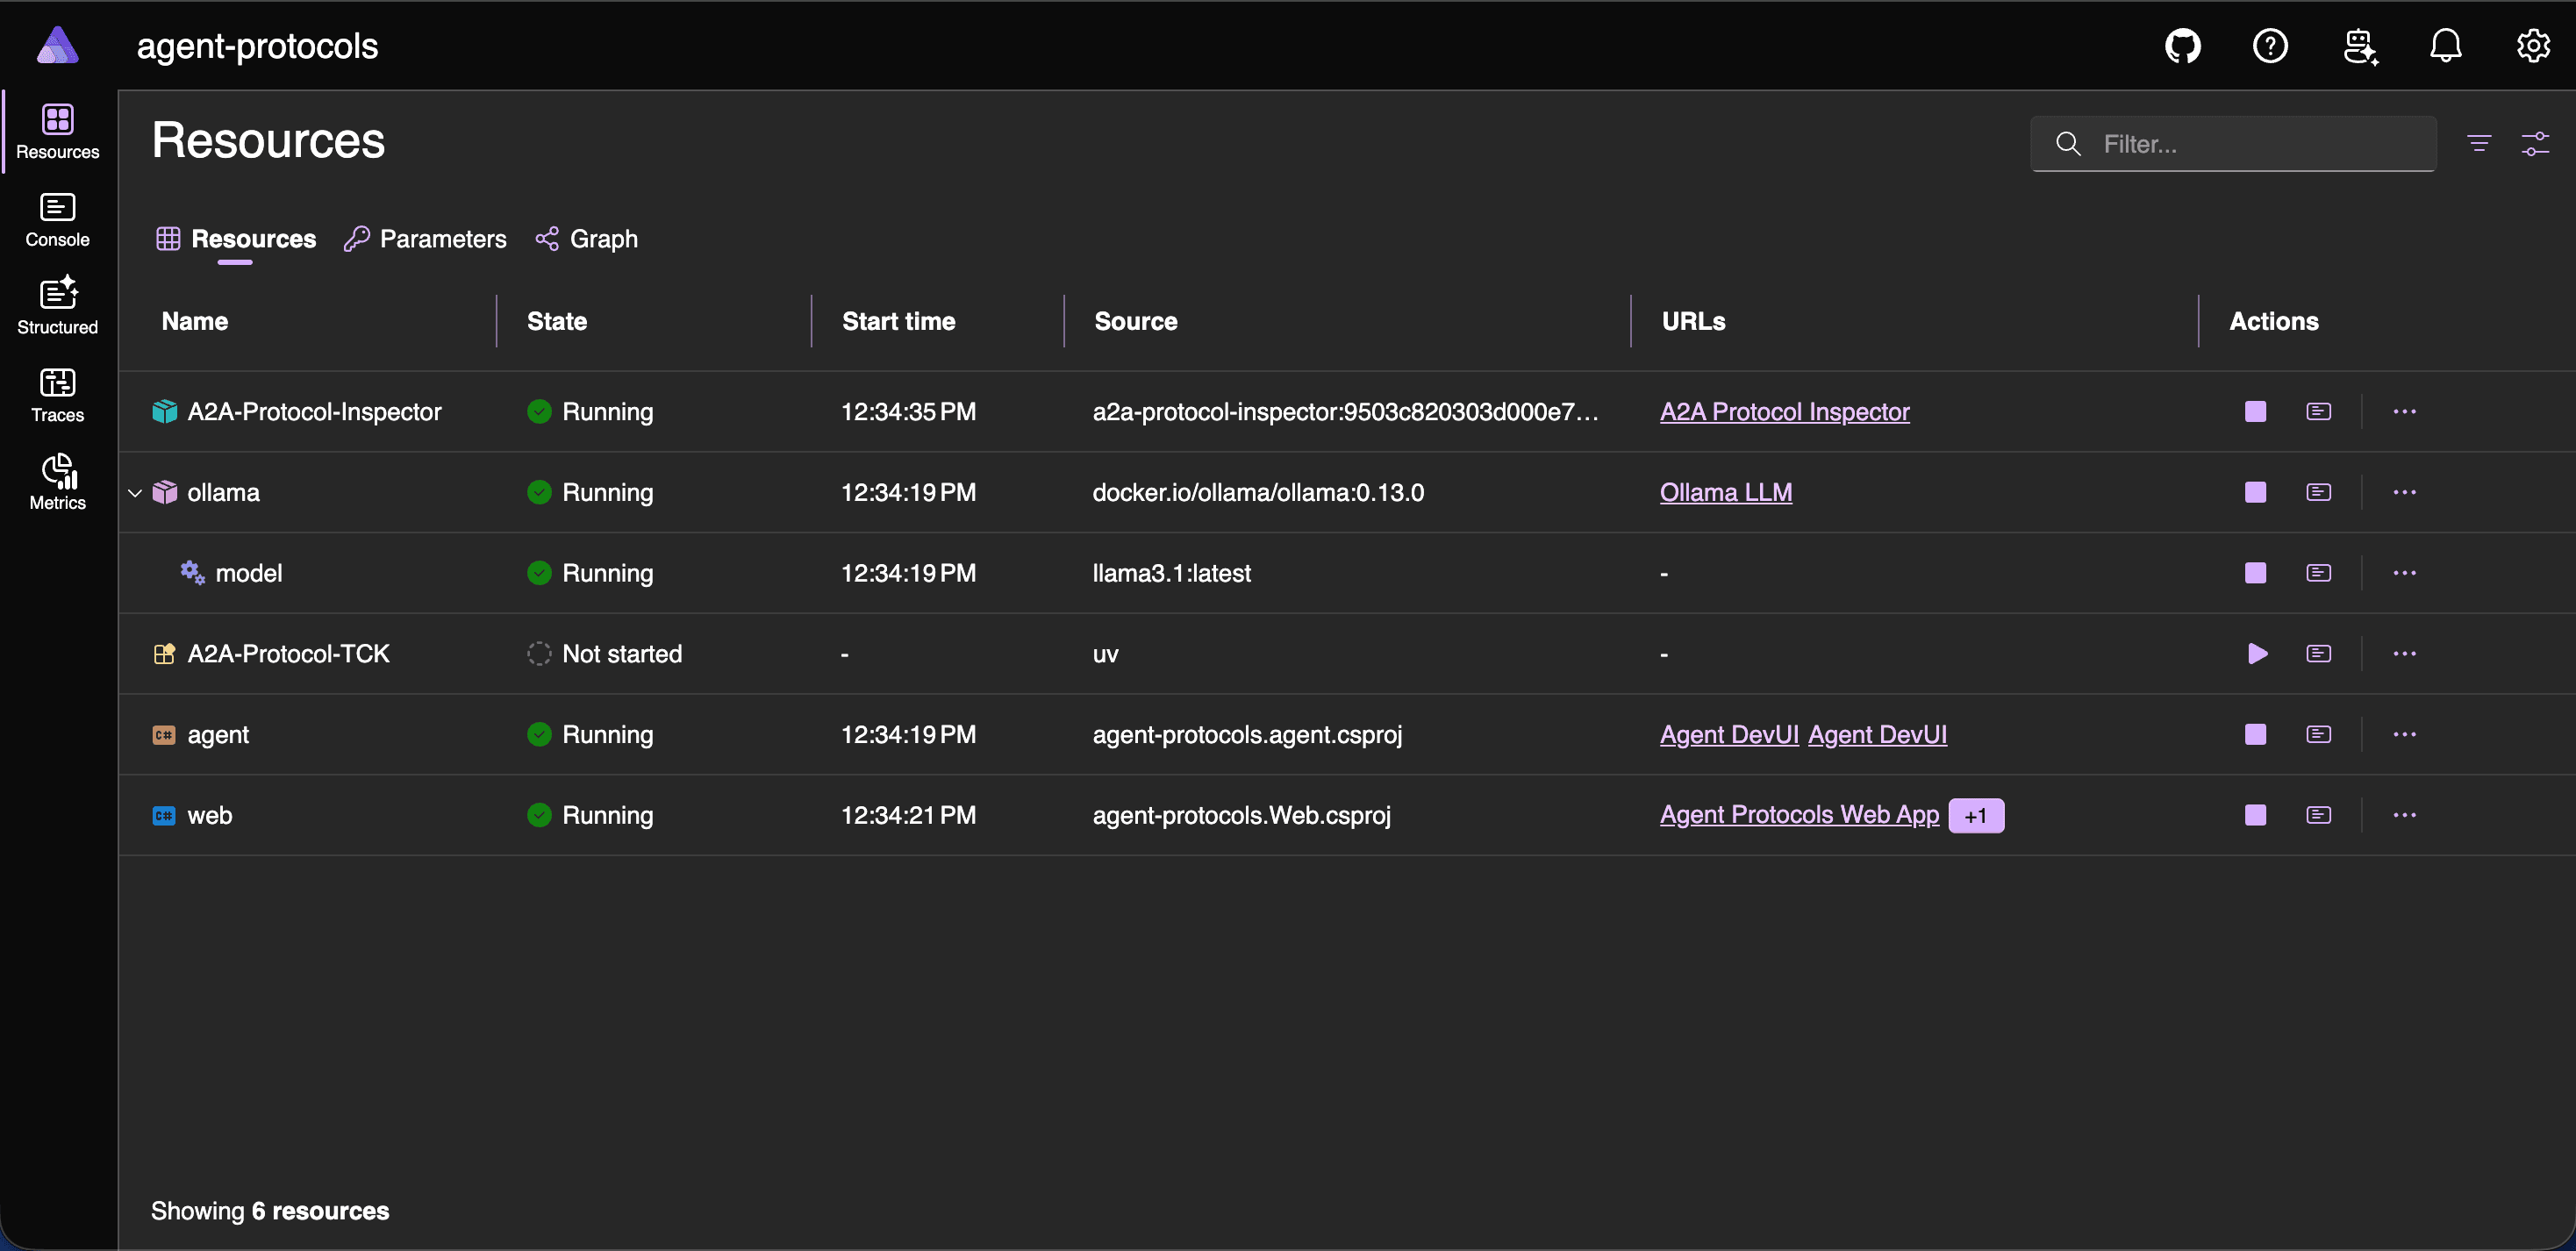This screenshot has width=2576, height=1251.
Task: Open Metrics in the sidebar
Action: tap(58, 482)
